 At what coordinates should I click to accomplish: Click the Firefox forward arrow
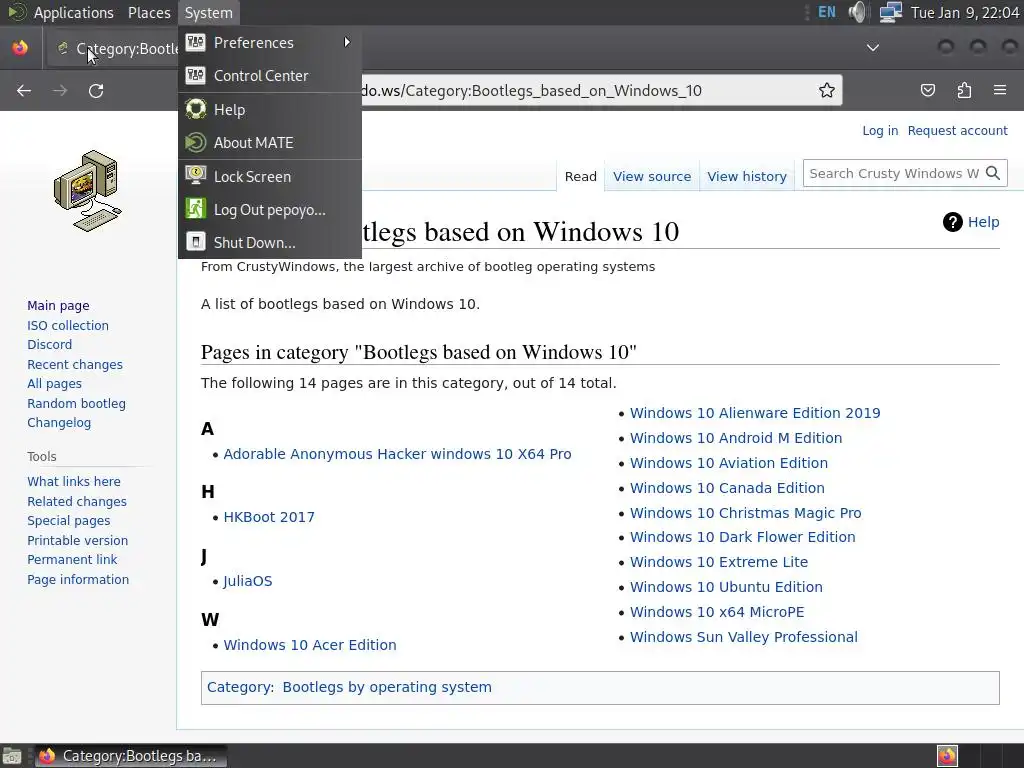60,91
